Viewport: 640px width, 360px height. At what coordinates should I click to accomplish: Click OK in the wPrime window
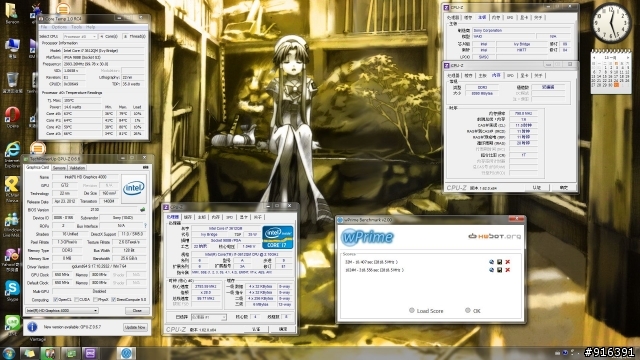click(x=473, y=311)
